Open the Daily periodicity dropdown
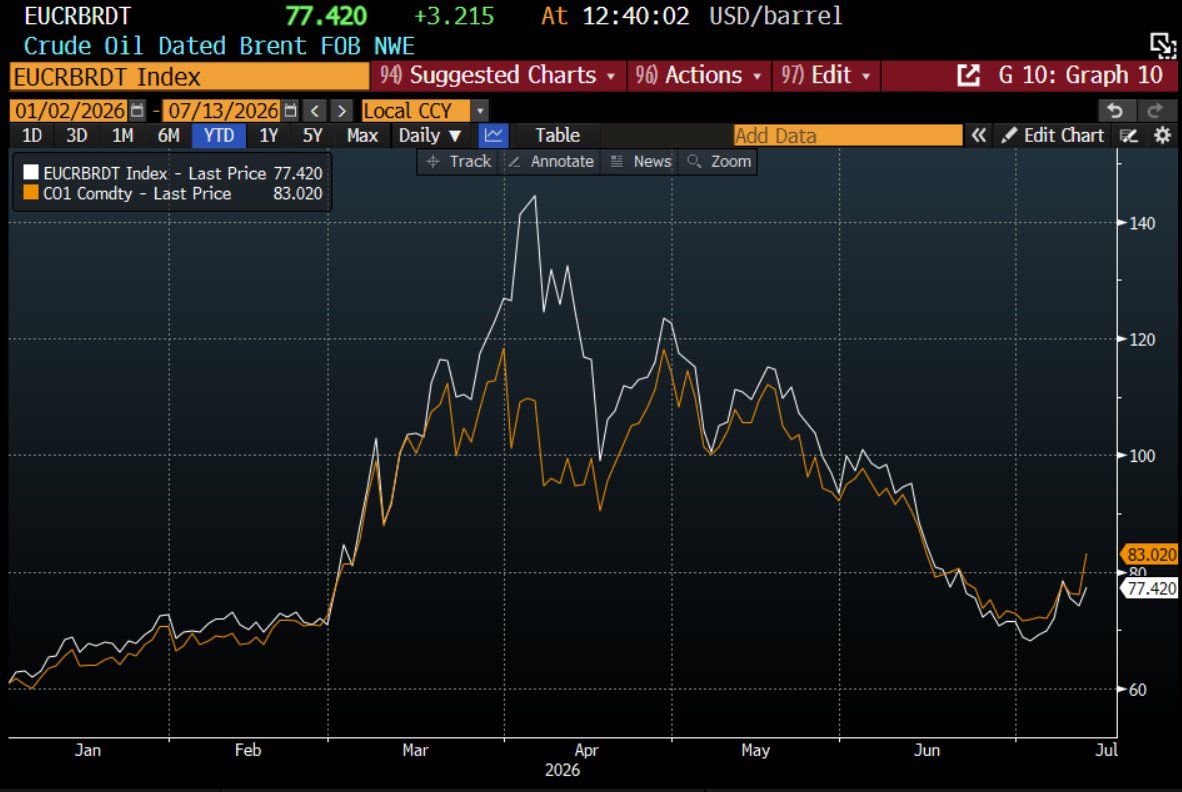Image resolution: width=1182 pixels, height=792 pixels. coord(430,136)
